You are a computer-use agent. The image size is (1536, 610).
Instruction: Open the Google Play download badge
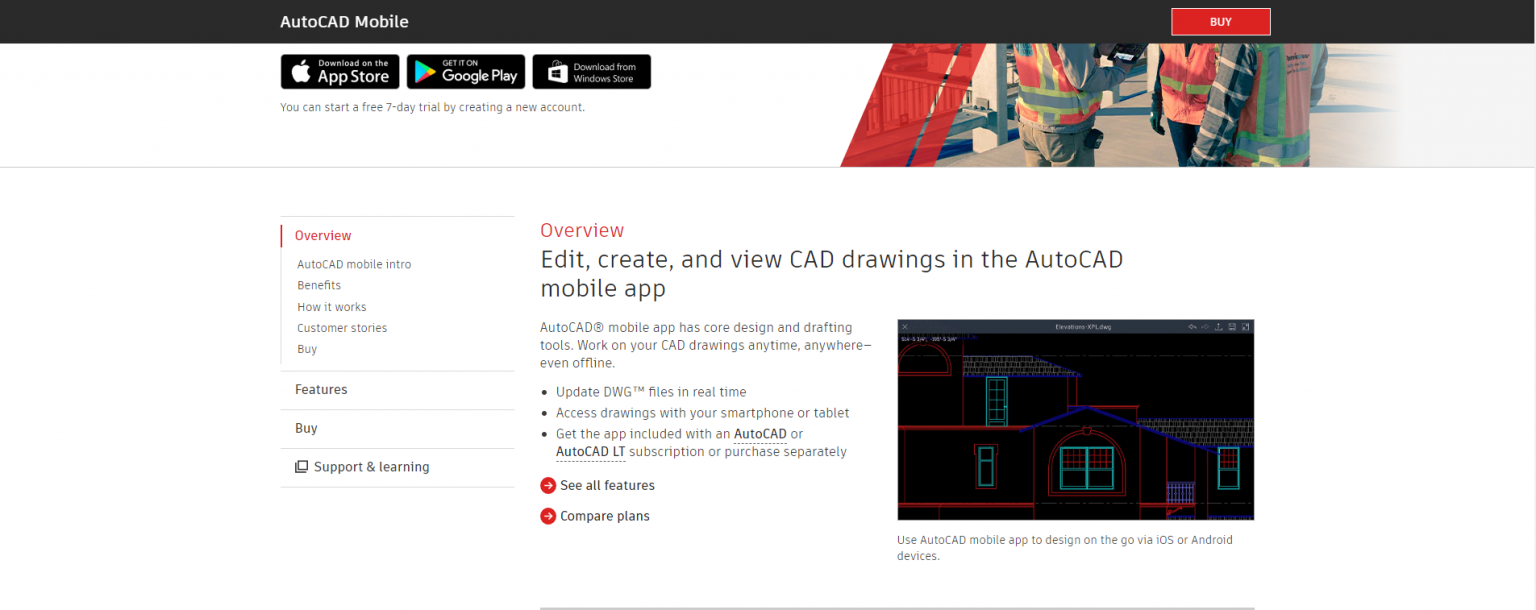click(466, 72)
